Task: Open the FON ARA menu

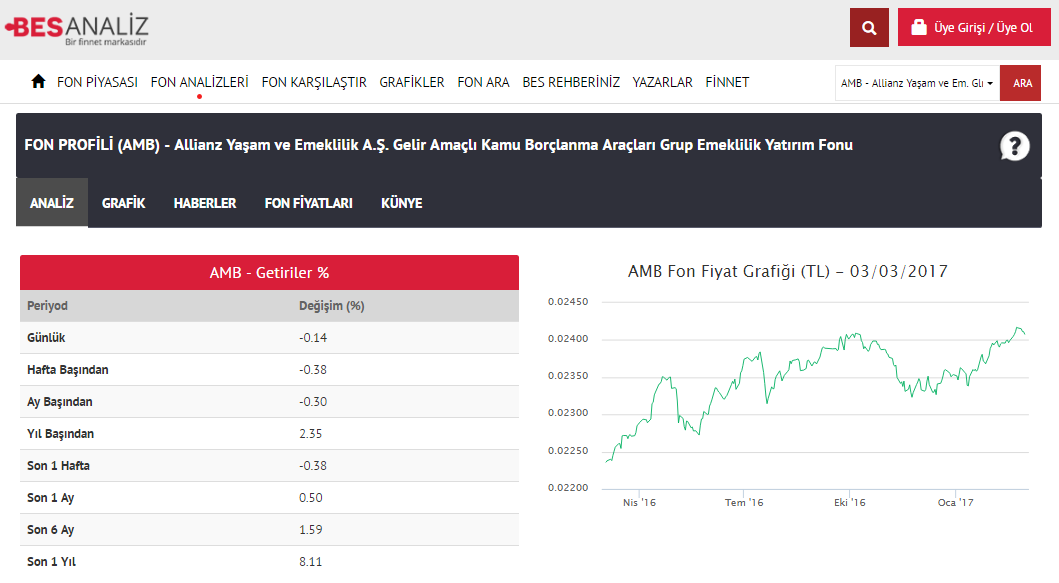Action: 484,82
